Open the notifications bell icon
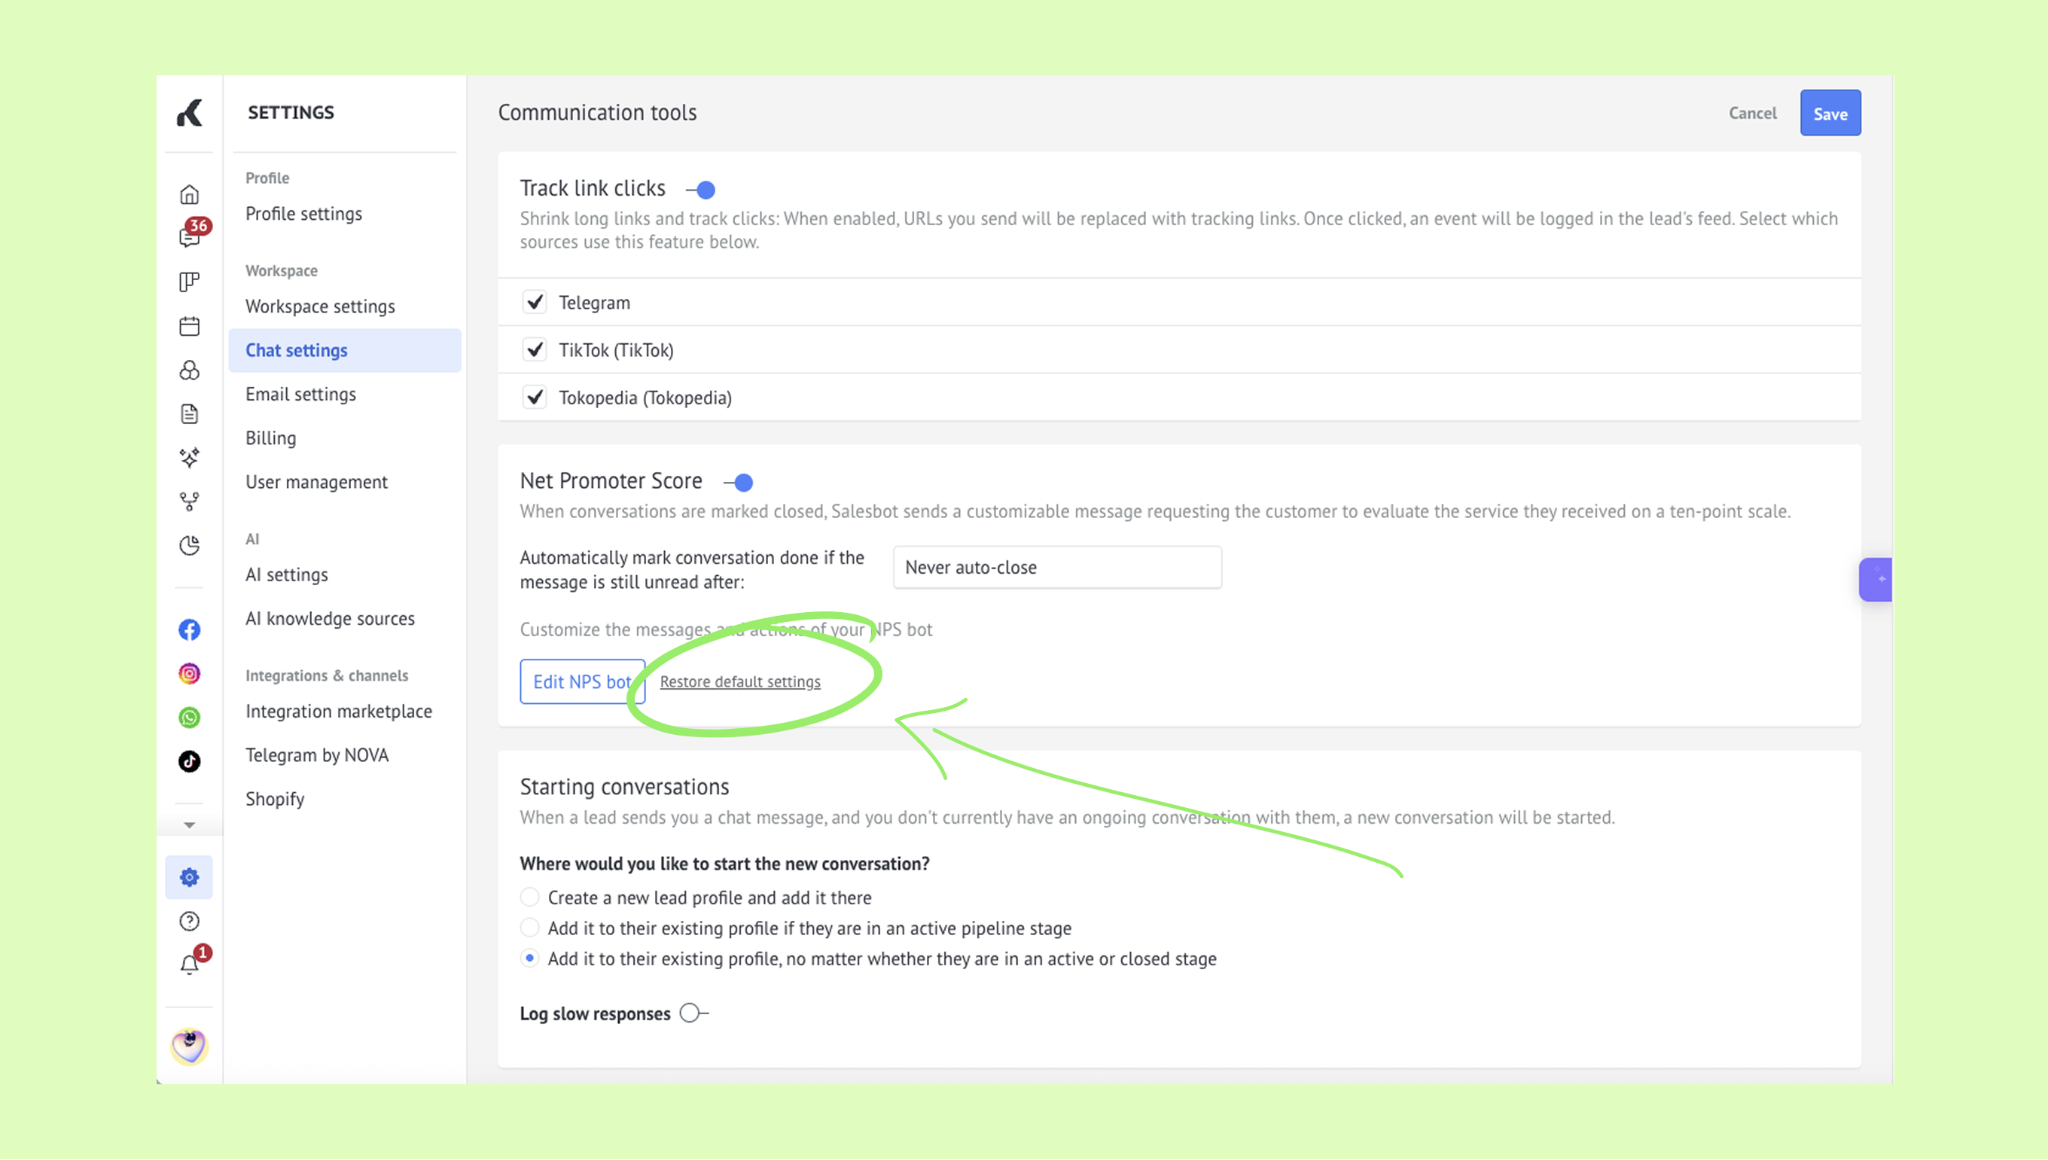The width and height of the screenshot is (2048, 1160). 190,964
